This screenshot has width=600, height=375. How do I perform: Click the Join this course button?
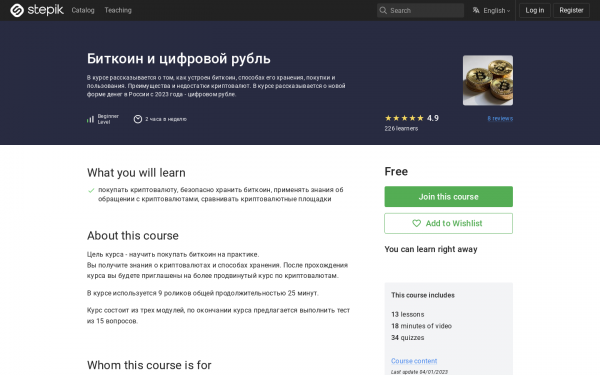[448, 197]
